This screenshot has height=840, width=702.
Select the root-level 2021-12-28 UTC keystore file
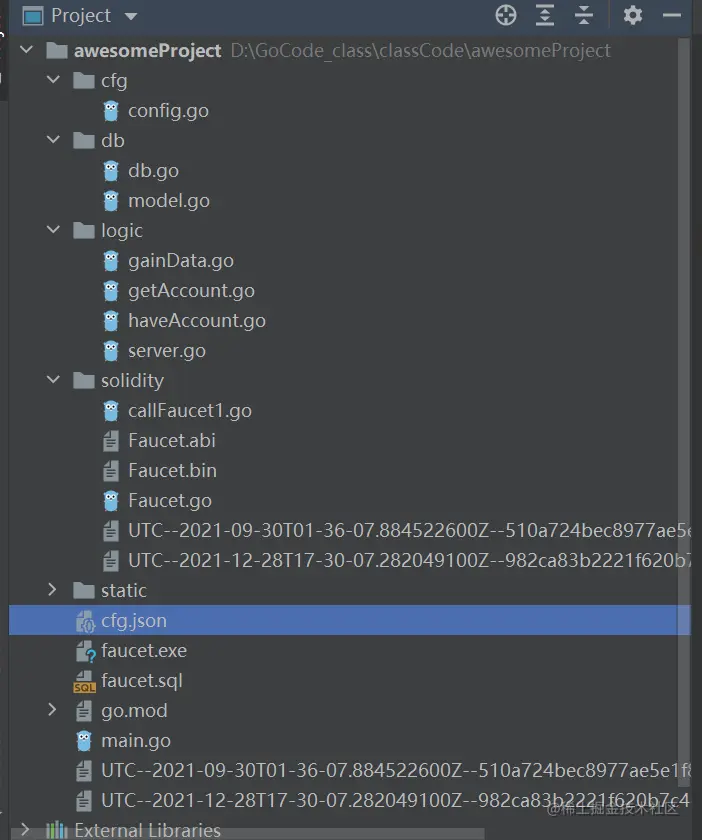coord(395,800)
